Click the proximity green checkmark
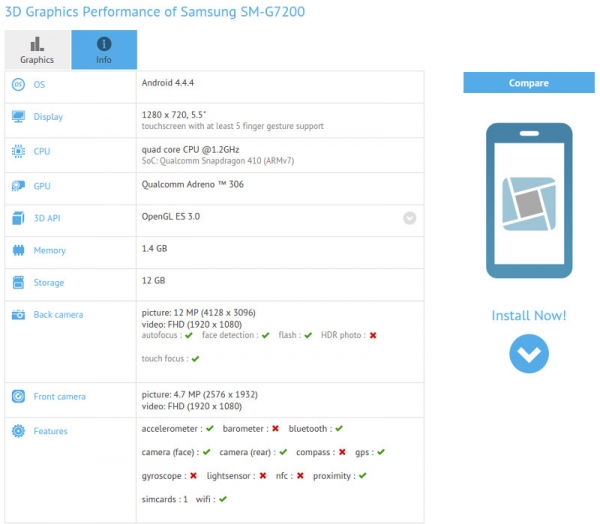 (363, 476)
